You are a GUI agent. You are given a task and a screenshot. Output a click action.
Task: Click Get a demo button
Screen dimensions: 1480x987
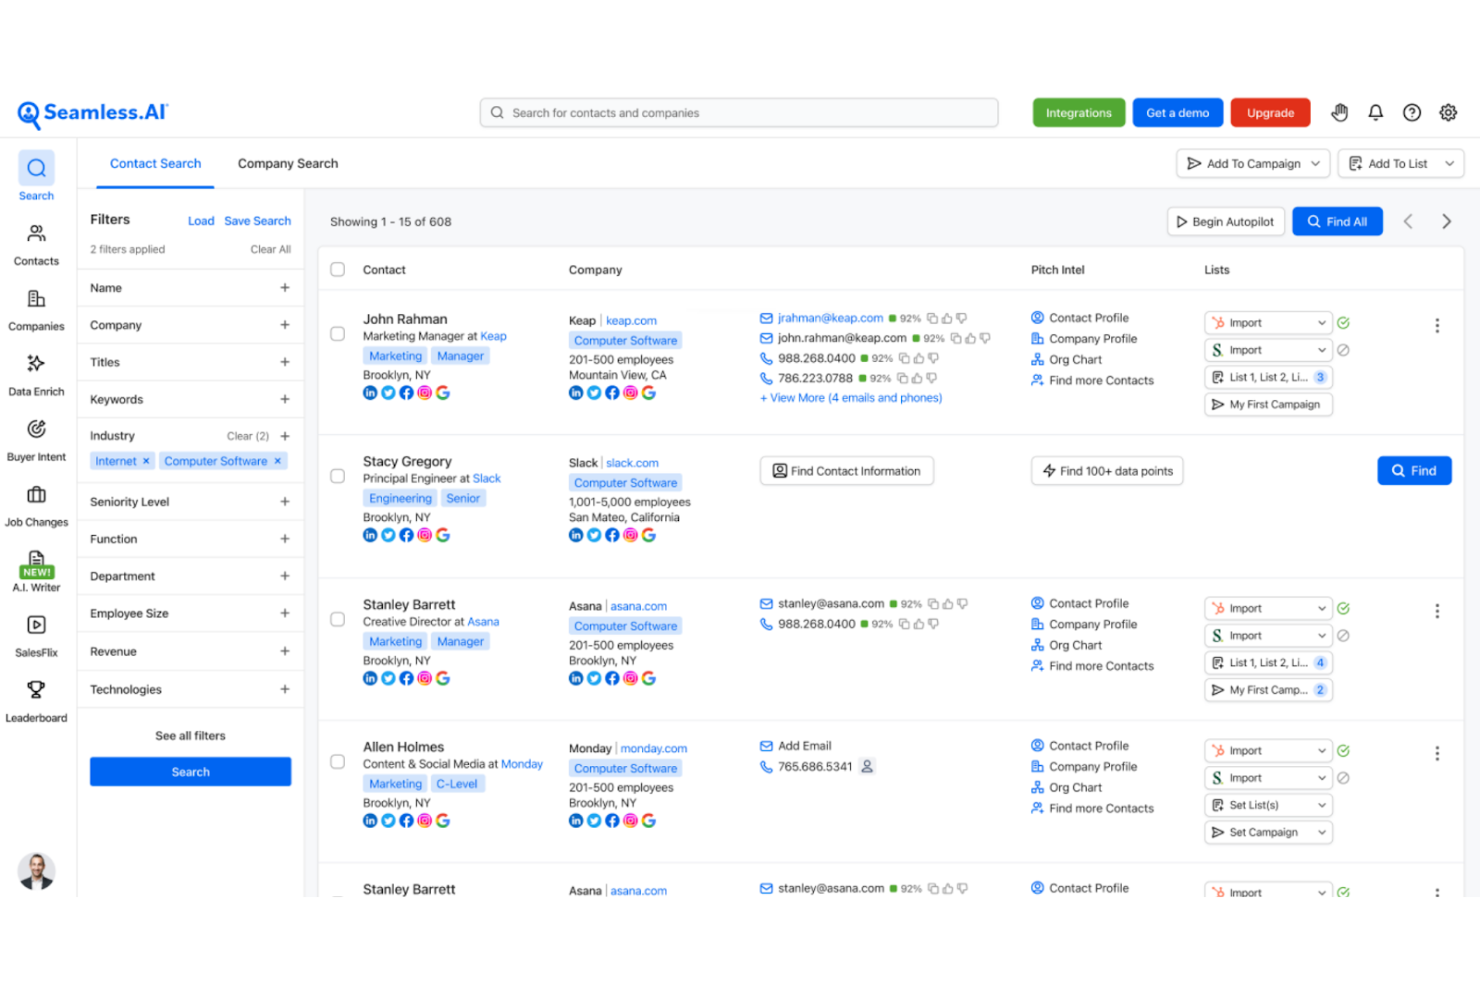[1178, 113]
